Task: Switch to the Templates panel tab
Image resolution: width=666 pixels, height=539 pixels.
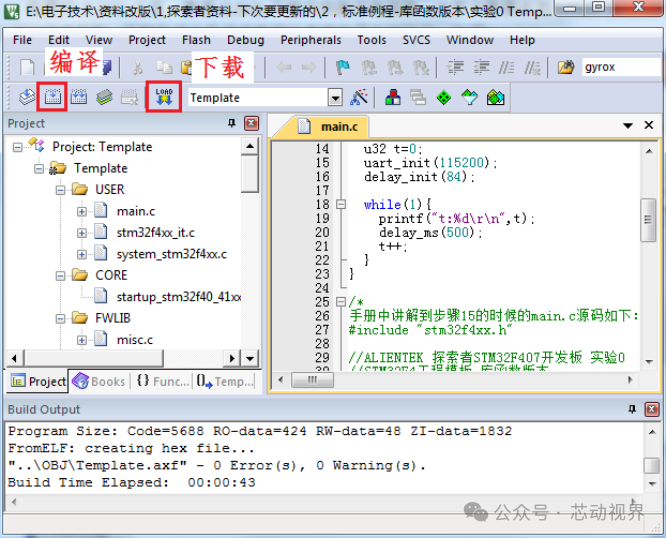Action: (225, 381)
